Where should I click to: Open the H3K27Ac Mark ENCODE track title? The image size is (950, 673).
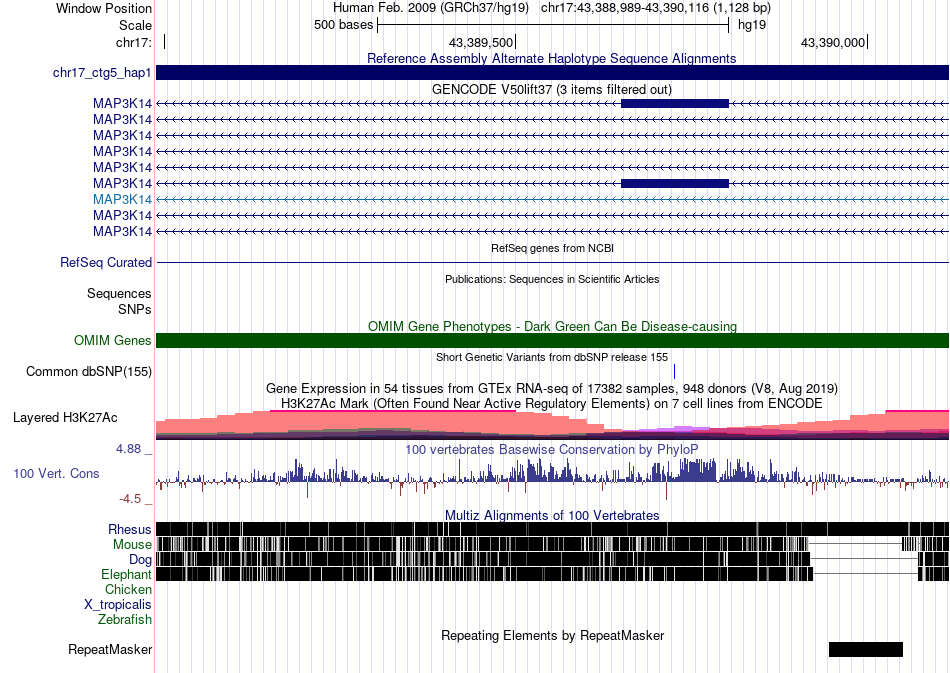(x=552, y=403)
